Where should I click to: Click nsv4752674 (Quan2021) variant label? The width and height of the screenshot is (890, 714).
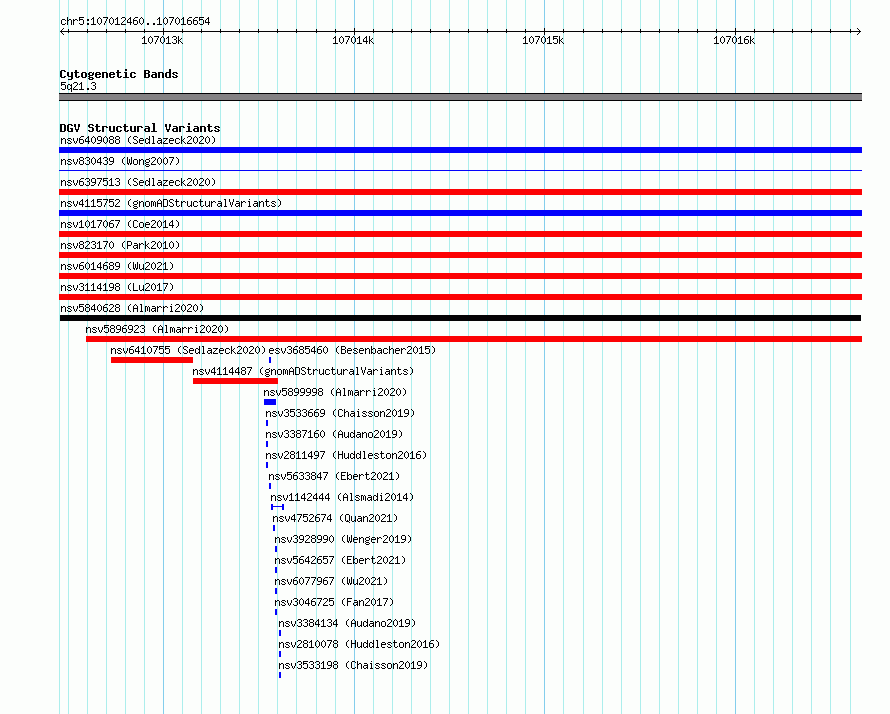coord(335,518)
